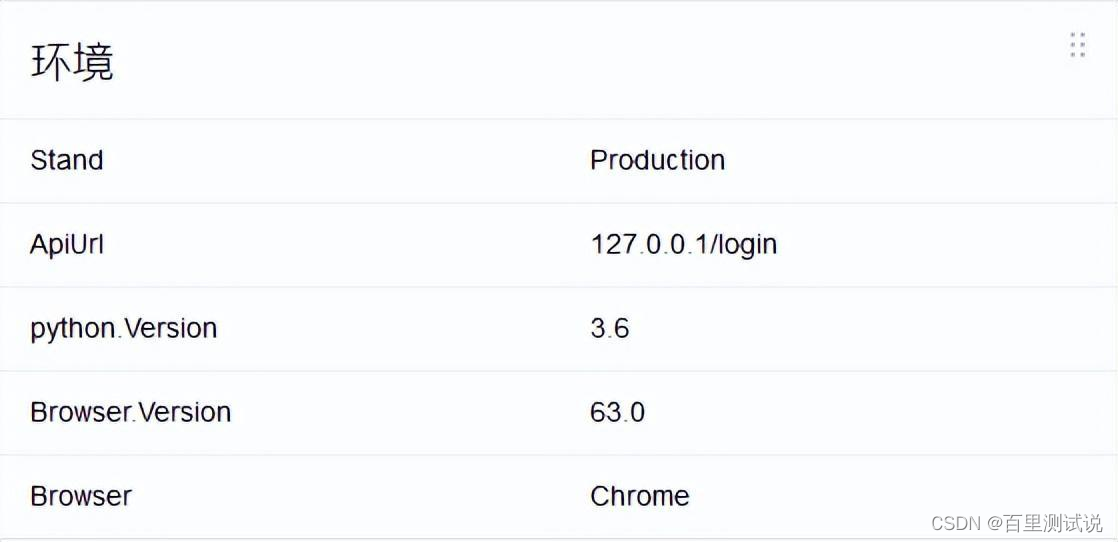Open the @百里测试说 author watermark

[x=1045, y=523]
